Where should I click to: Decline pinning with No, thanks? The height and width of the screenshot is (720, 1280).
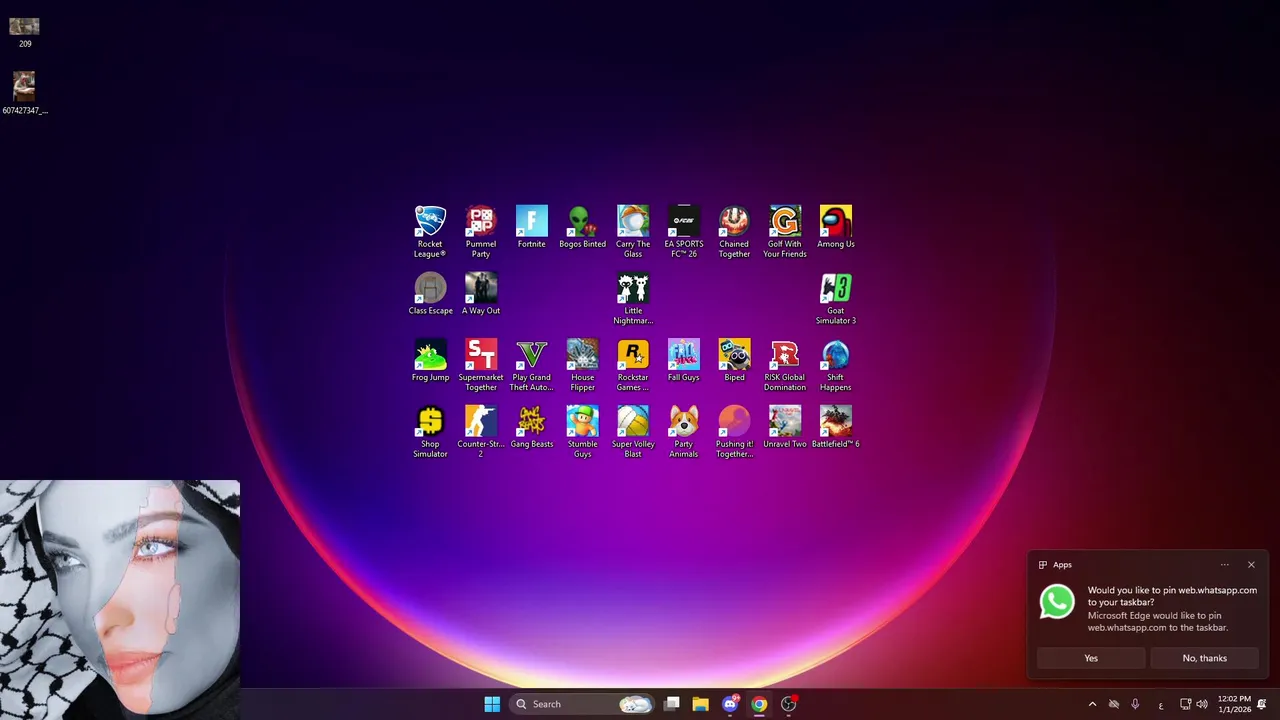click(x=1204, y=658)
